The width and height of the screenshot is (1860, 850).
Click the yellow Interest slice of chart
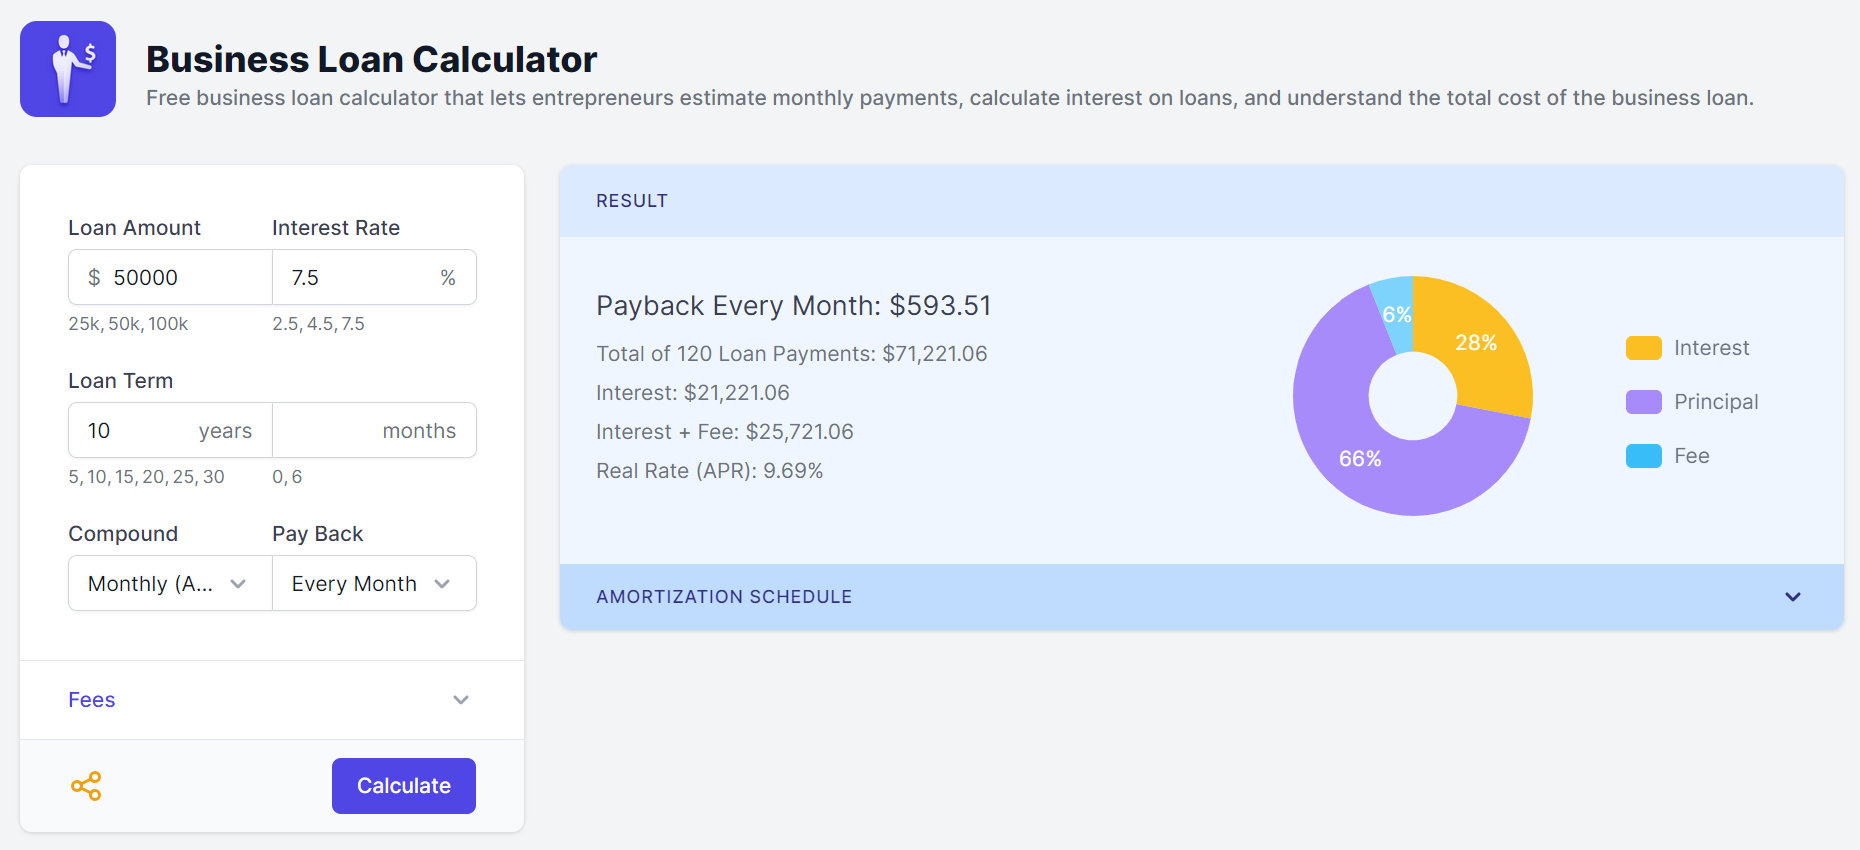point(1480,345)
